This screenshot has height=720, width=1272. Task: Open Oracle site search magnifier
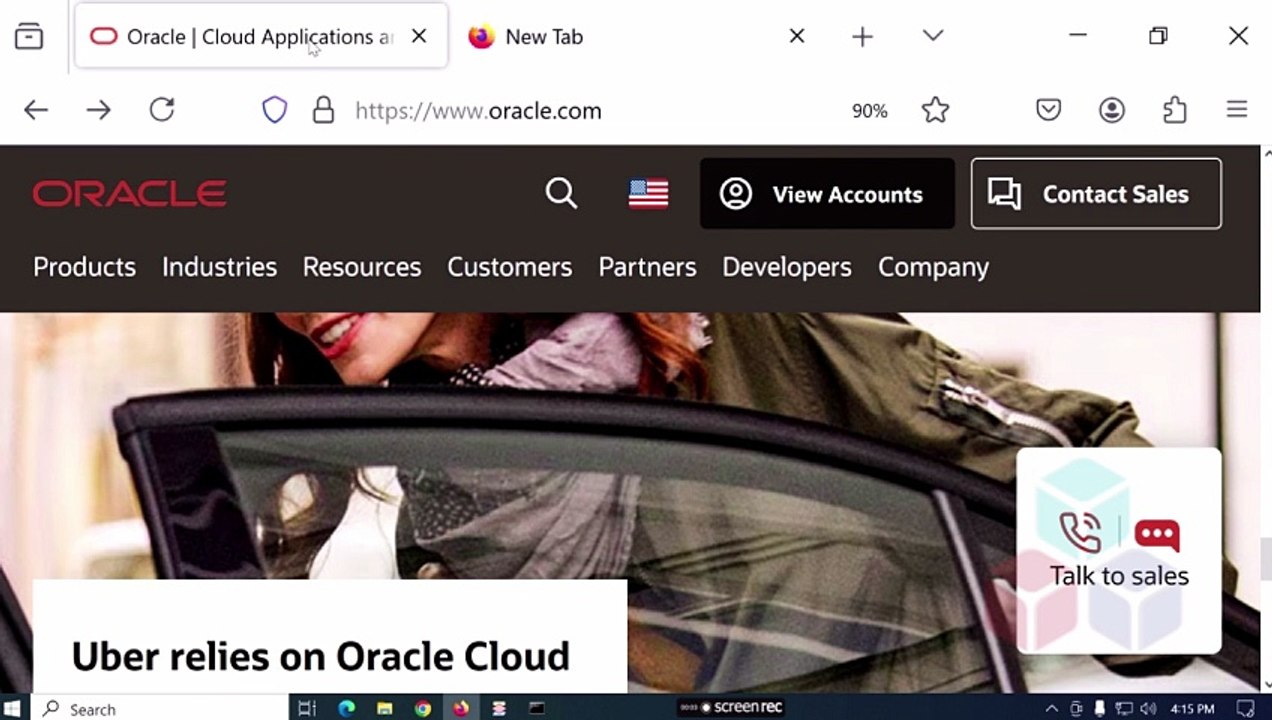[x=562, y=193]
